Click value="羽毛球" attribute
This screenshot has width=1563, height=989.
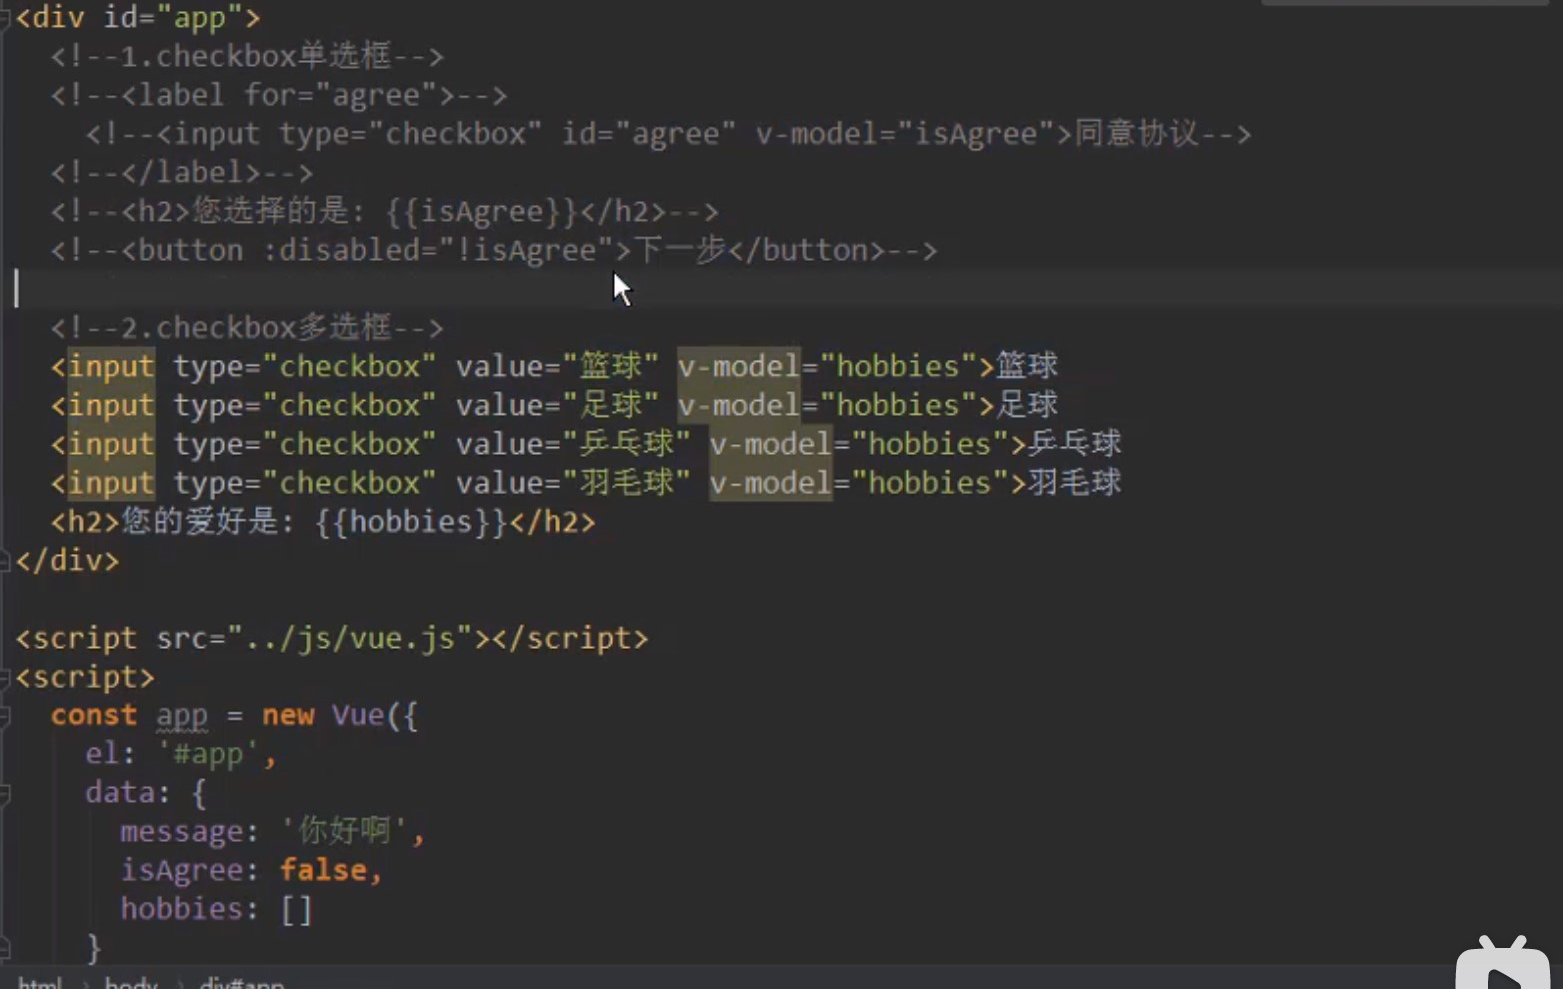point(573,484)
